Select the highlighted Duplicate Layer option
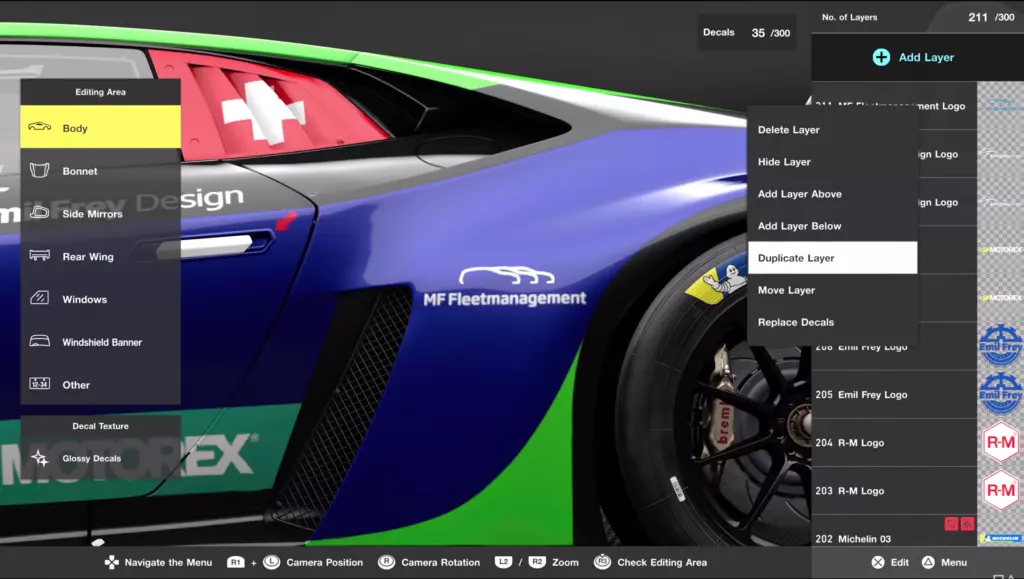Image resolution: width=1024 pixels, height=579 pixels. tap(833, 258)
